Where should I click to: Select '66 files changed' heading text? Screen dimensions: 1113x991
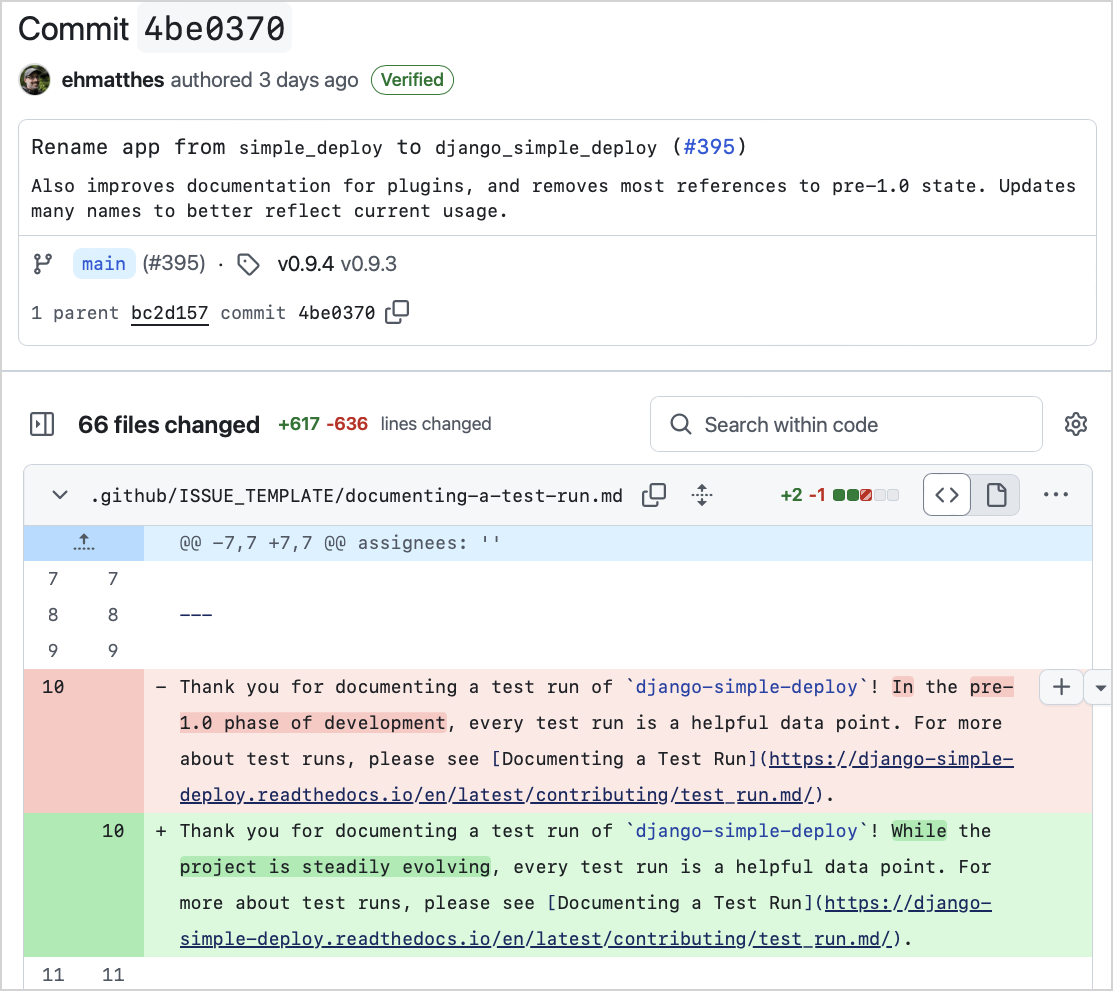[x=169, y=425]
